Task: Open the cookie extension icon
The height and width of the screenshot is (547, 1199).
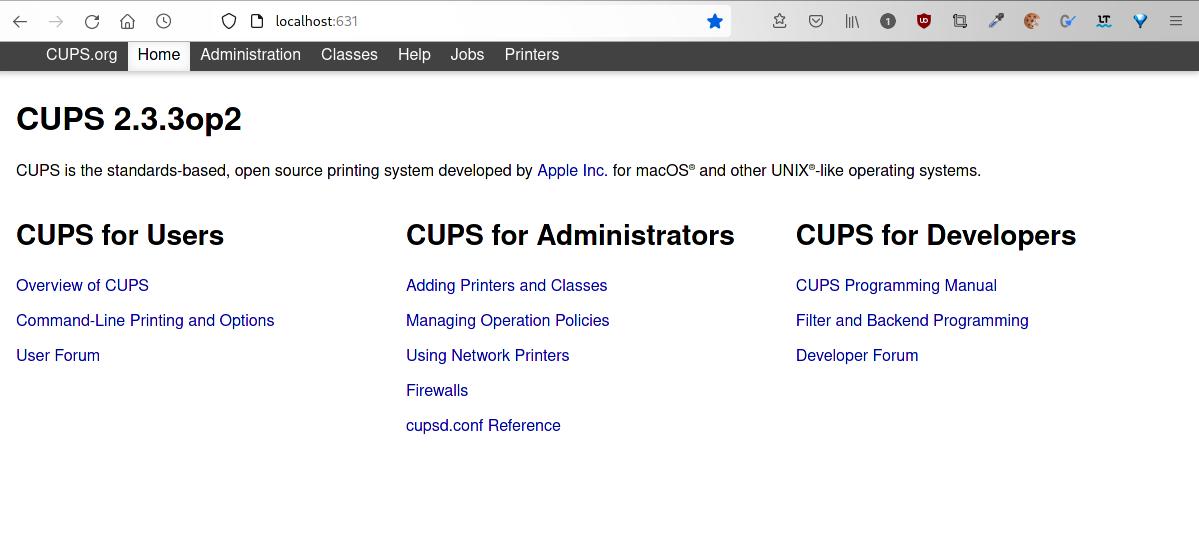Action: coord(1032,21)
